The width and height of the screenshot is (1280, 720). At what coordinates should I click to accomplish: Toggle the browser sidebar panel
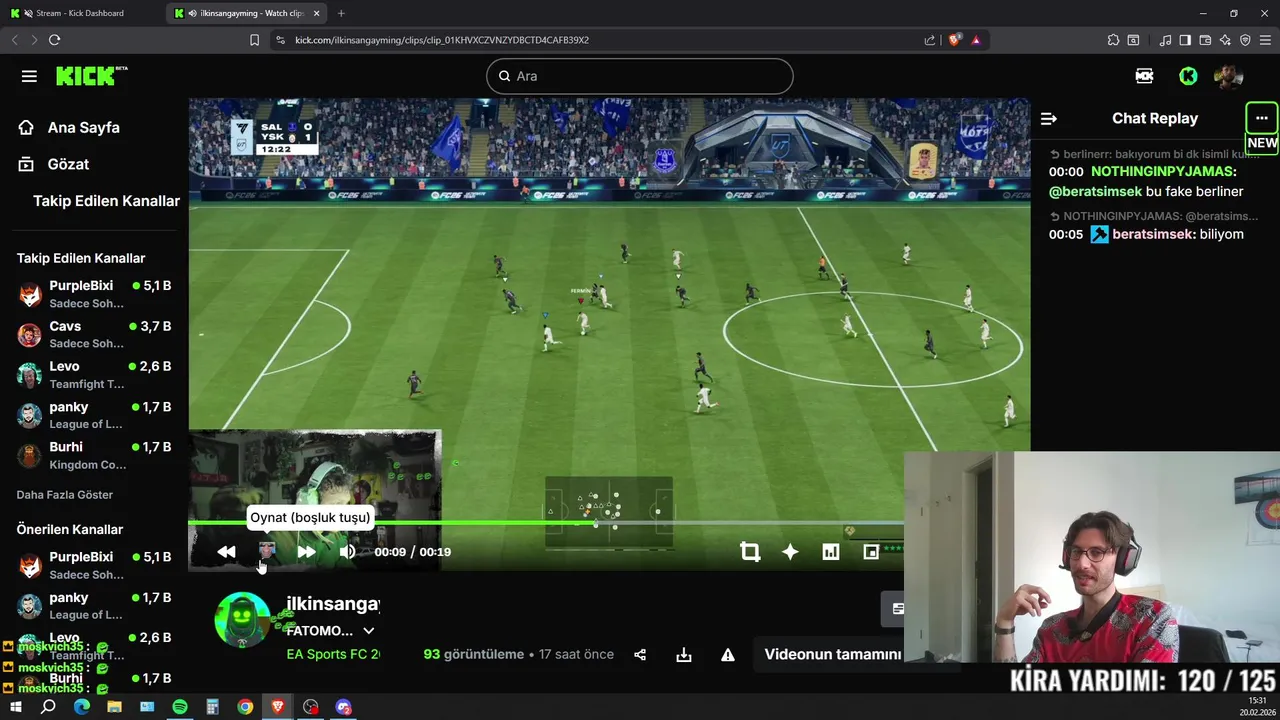pyautogui.click(x=1185, y=40)
